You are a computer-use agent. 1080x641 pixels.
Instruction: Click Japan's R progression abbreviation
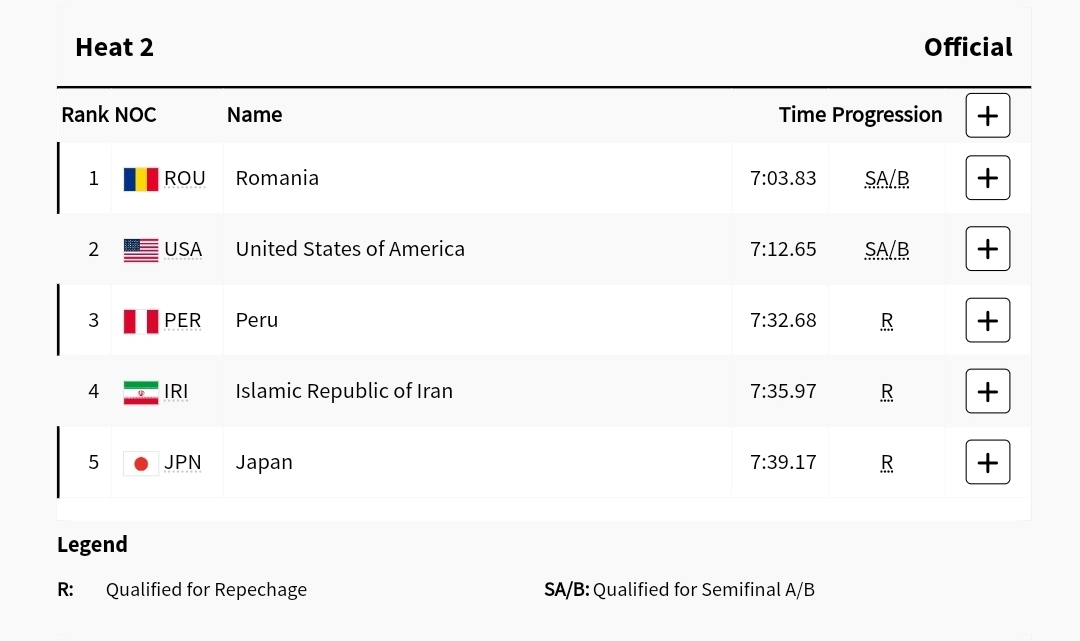[887, 463]
